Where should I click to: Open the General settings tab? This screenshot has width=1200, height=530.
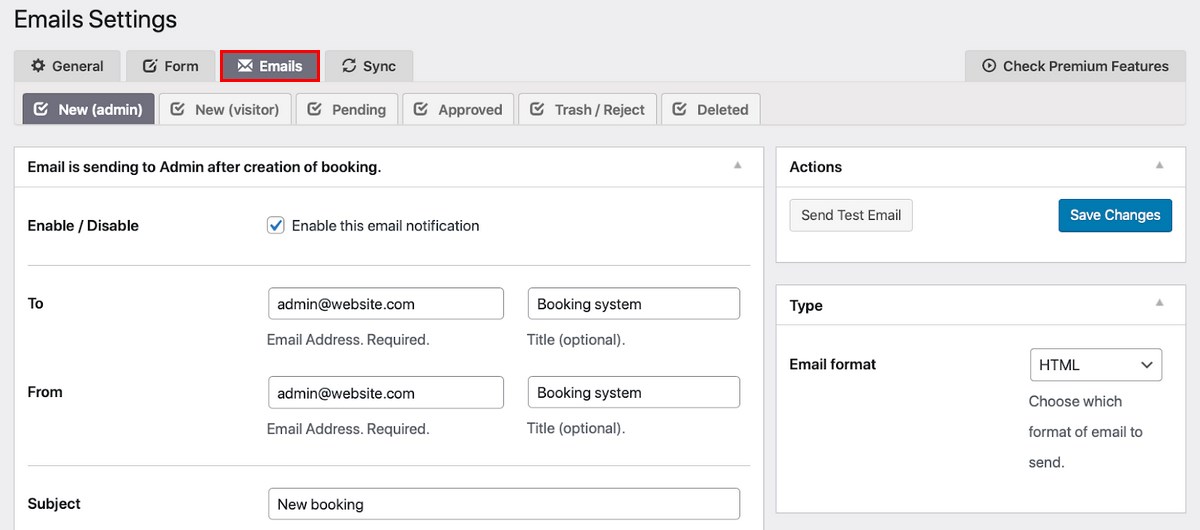coord(67,66)
